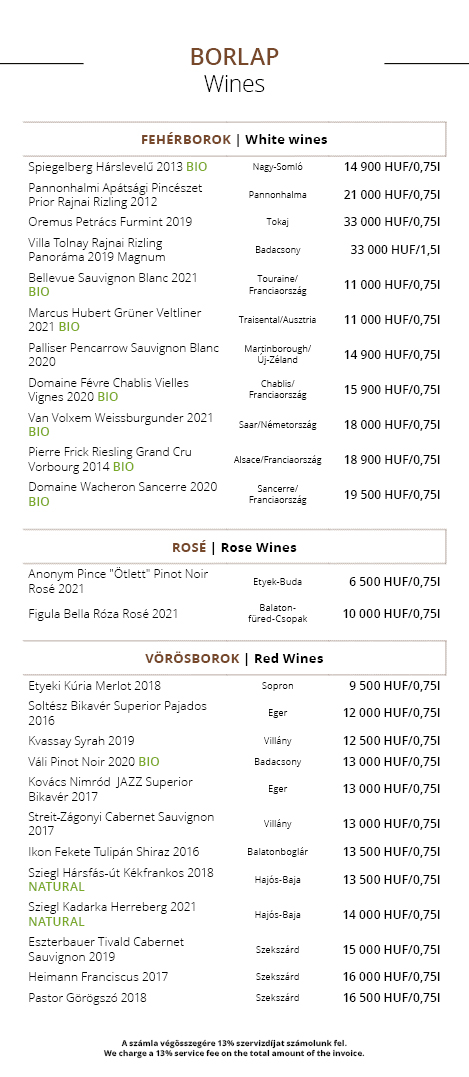Image resolution: width=469 pixels, height=1077 pixels.
Task: Select Ikon Fekete Tulipán Shiraz 2016
Action: (114, 852)
